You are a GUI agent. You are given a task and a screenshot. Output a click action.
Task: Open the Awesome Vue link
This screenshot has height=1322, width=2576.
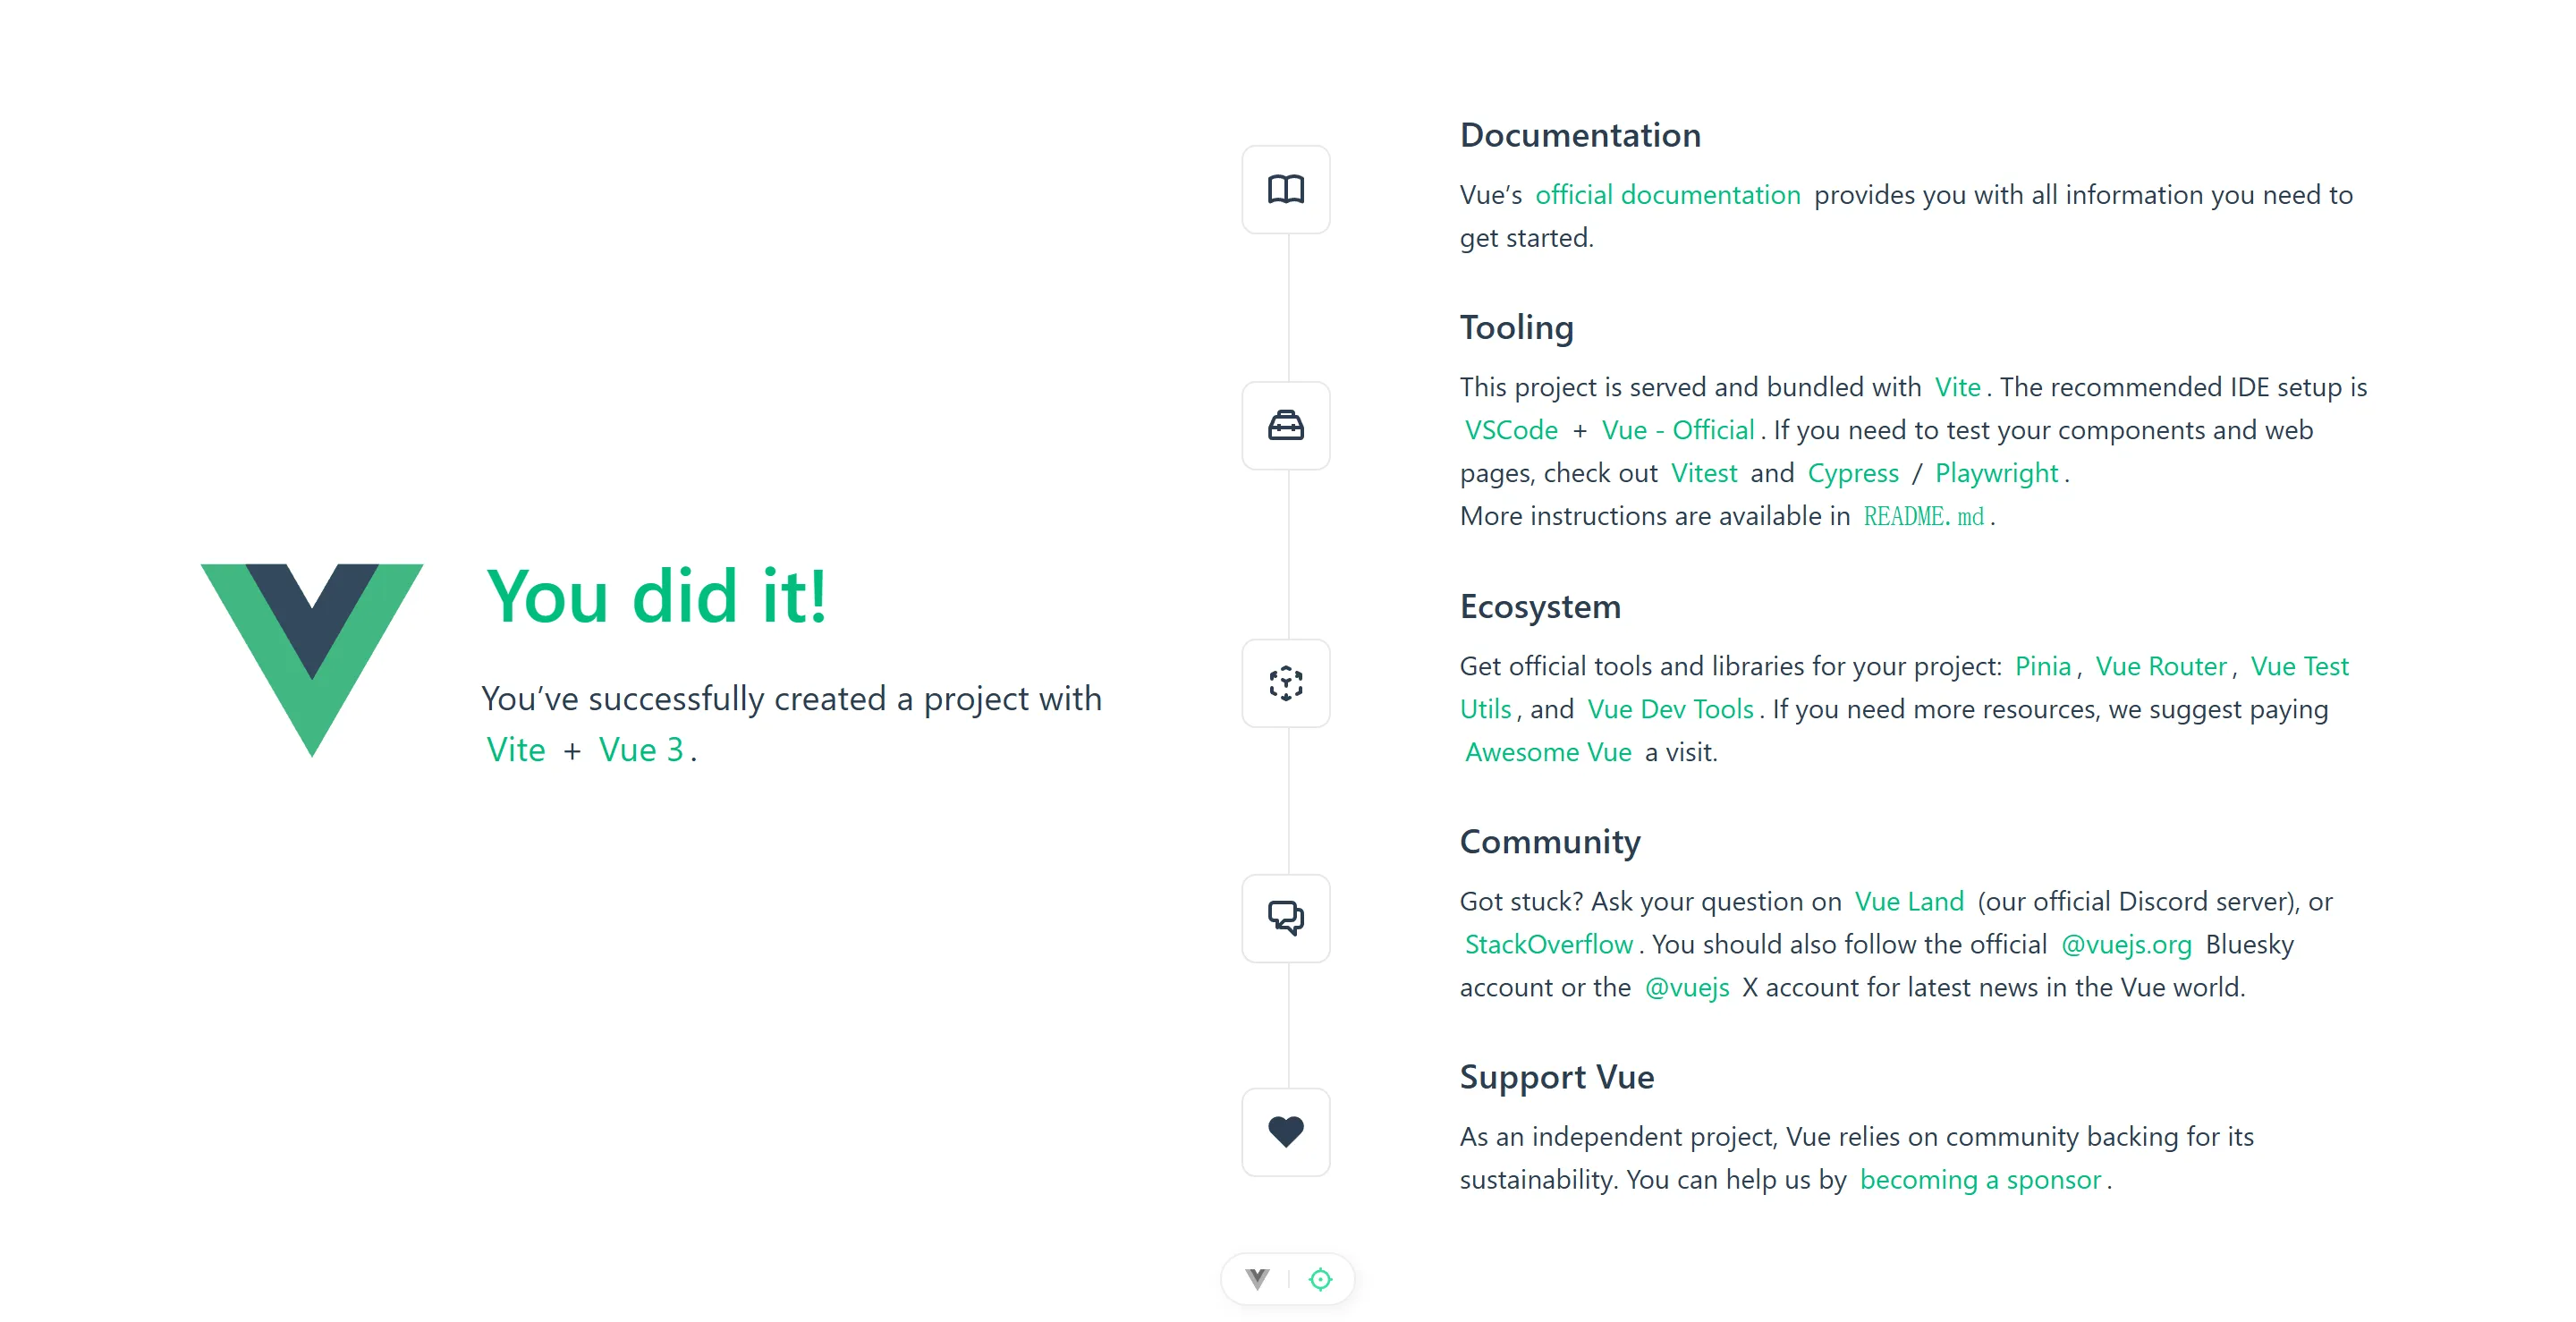(x=1547, y=752)
